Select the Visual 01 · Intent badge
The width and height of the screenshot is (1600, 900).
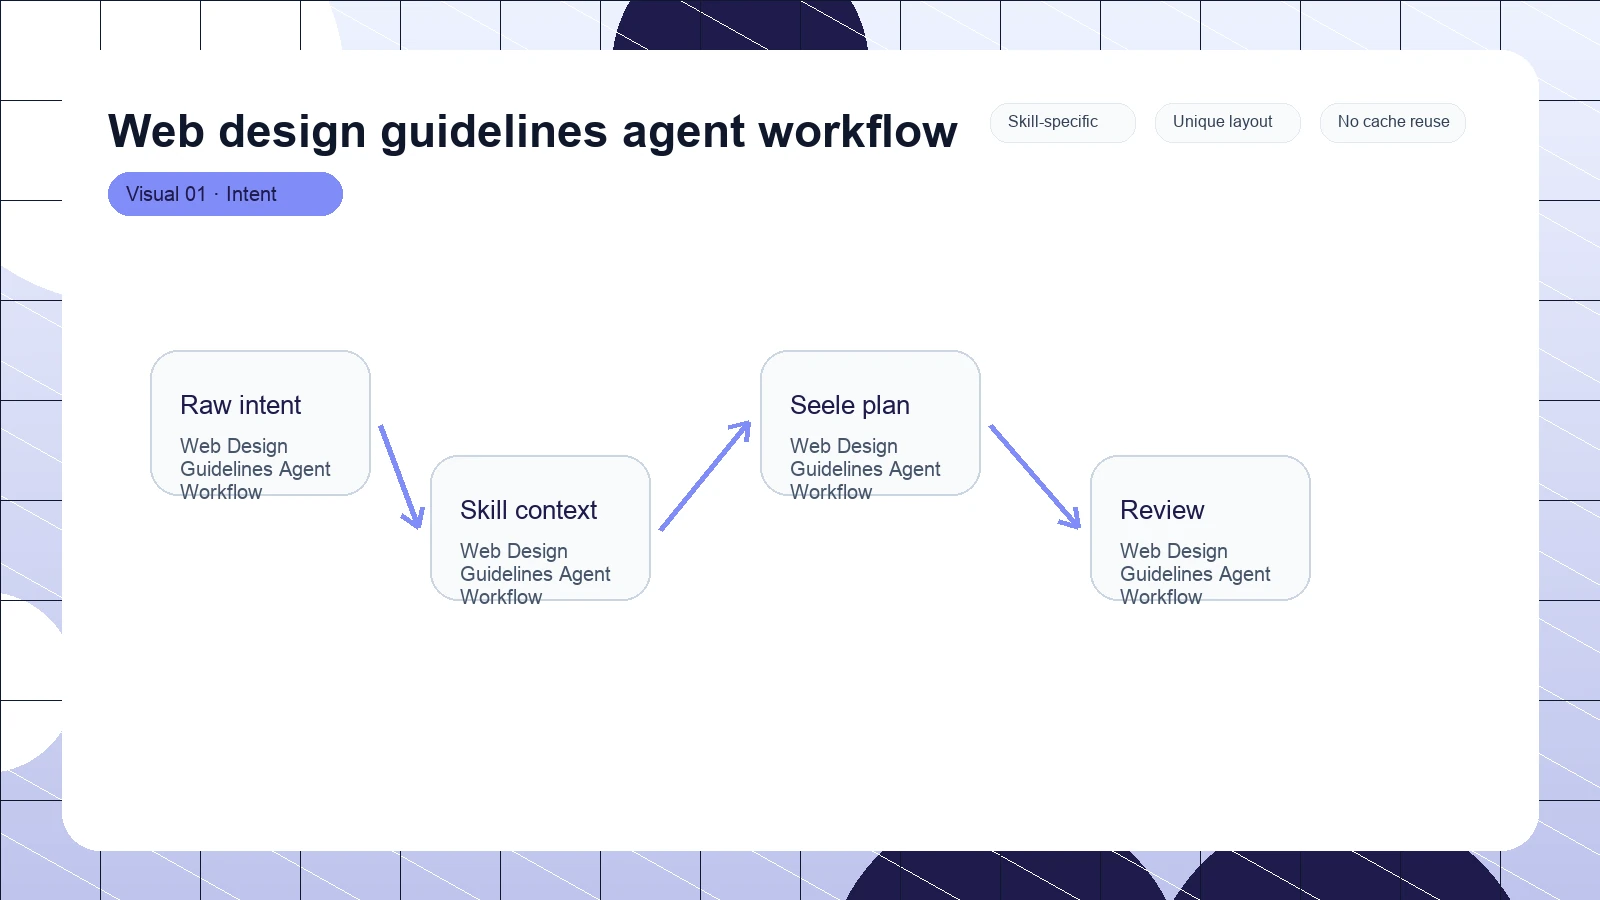225,194
